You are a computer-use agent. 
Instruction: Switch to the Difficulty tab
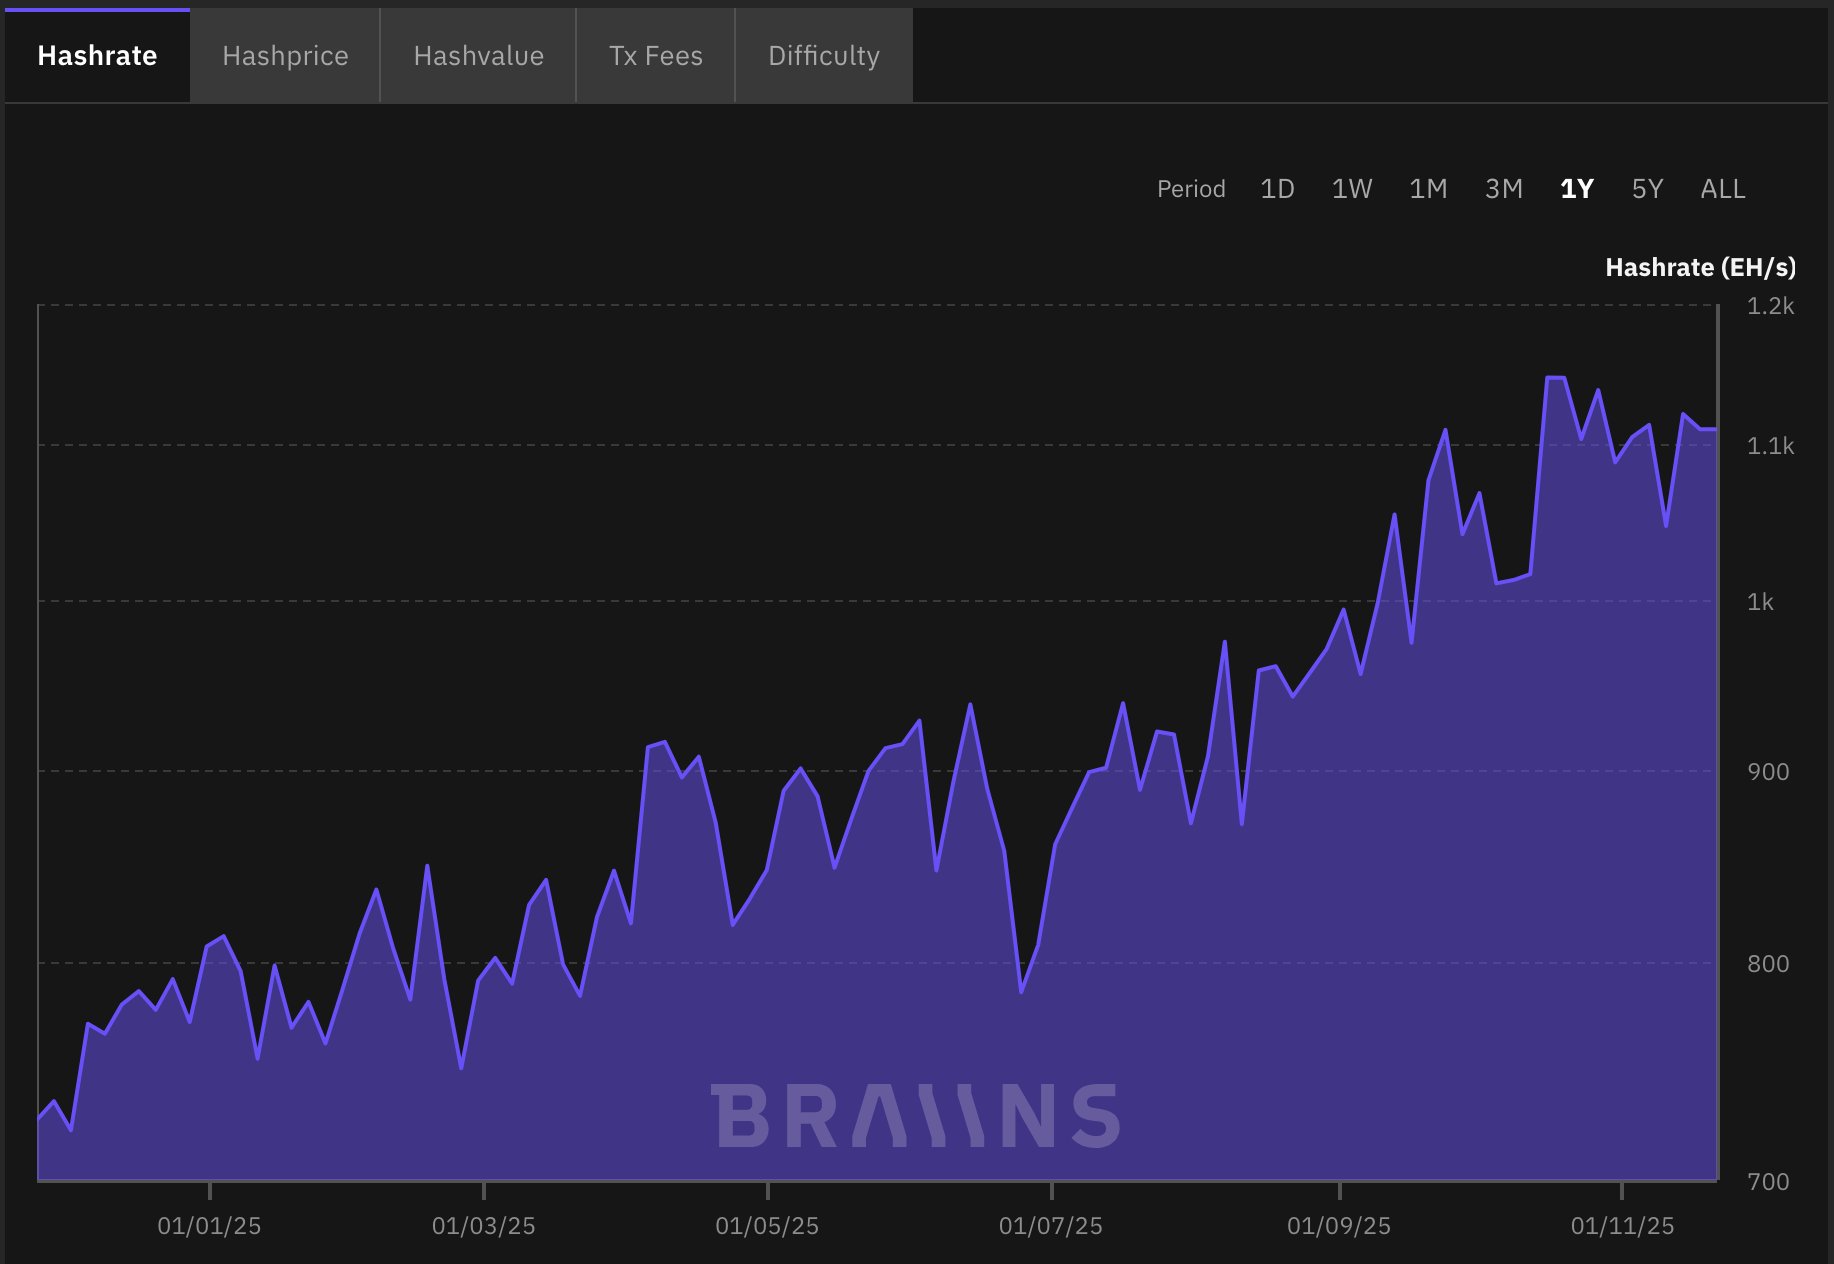[x=824, y=55]
